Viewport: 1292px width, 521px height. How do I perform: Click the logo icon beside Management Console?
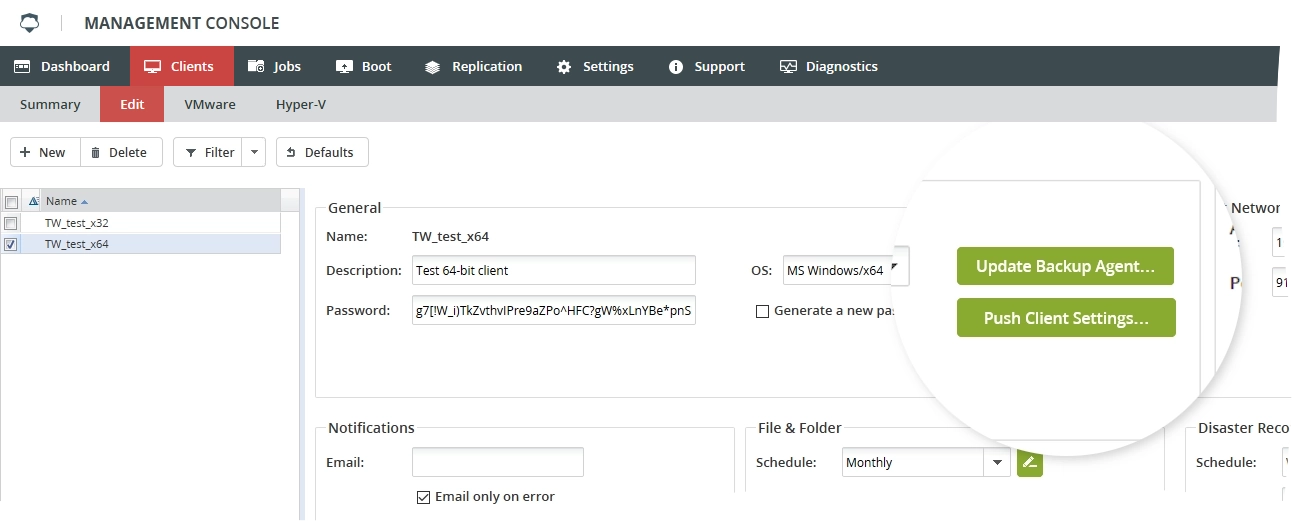pos(31,22)
